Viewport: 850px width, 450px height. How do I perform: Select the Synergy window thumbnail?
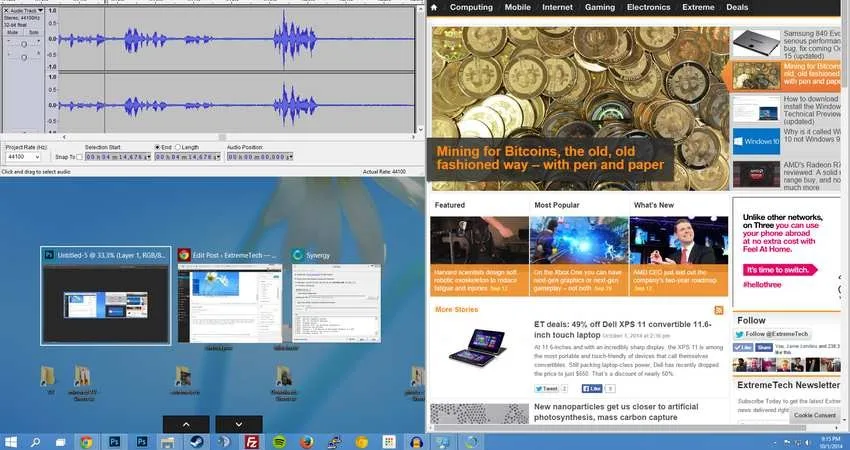[x=336, y=297]
